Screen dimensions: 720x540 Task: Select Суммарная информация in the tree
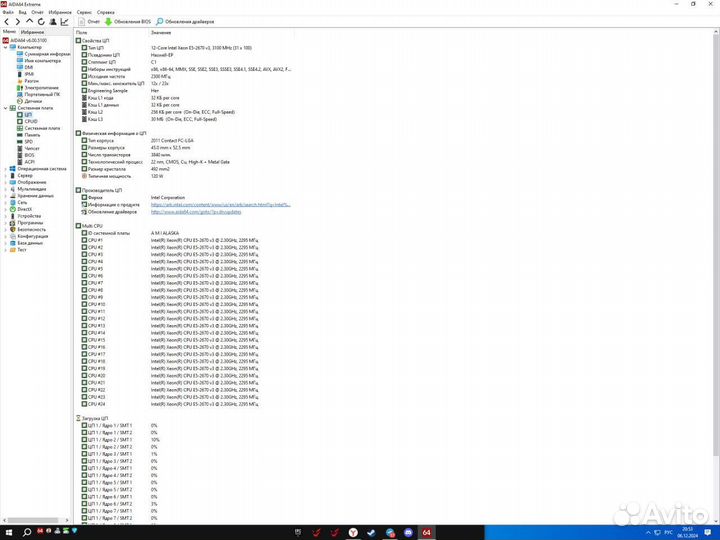(44, 54)
